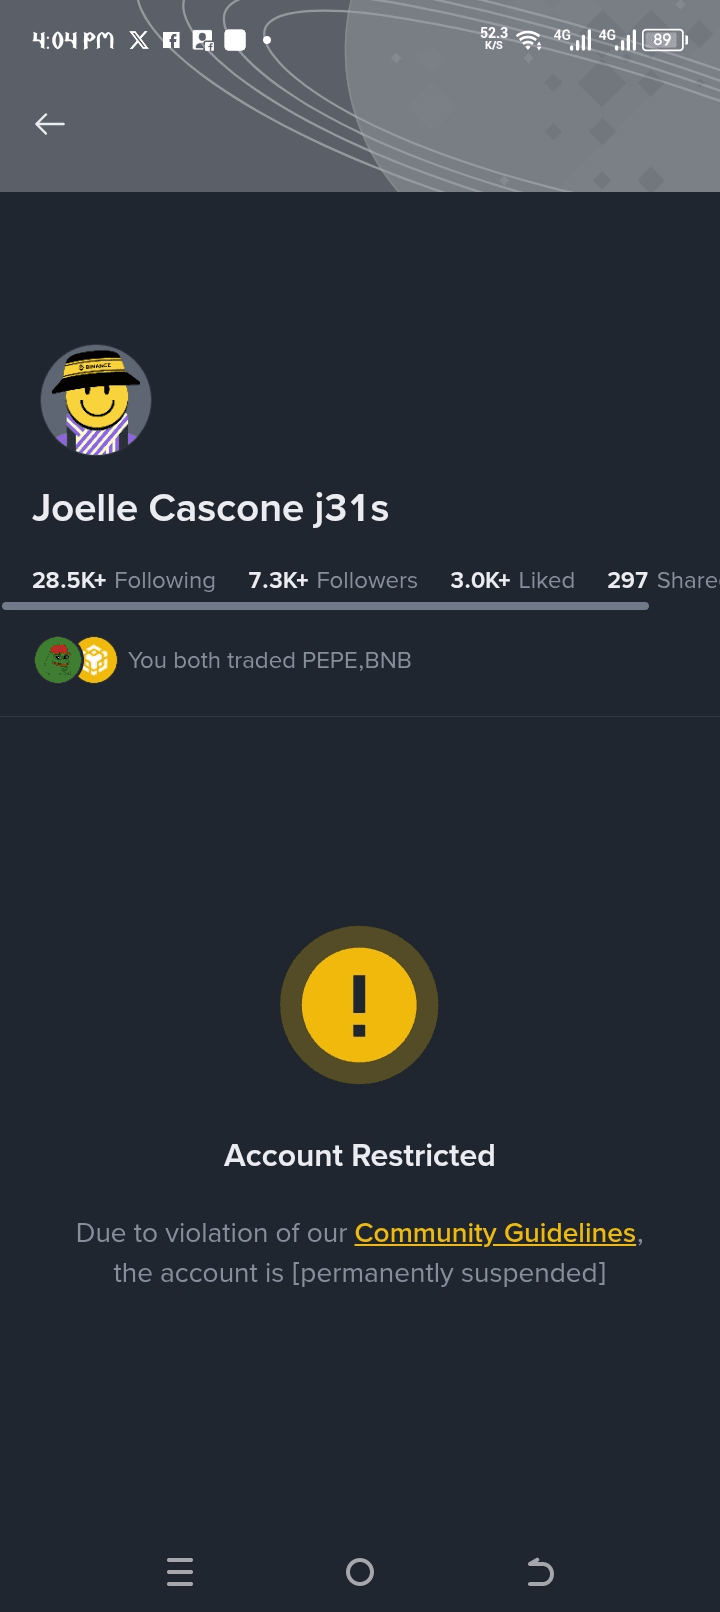The height and width of the screenshot is (1612, 720).
Task: Click the horizontal stats scrollbar
Action: 326,606
